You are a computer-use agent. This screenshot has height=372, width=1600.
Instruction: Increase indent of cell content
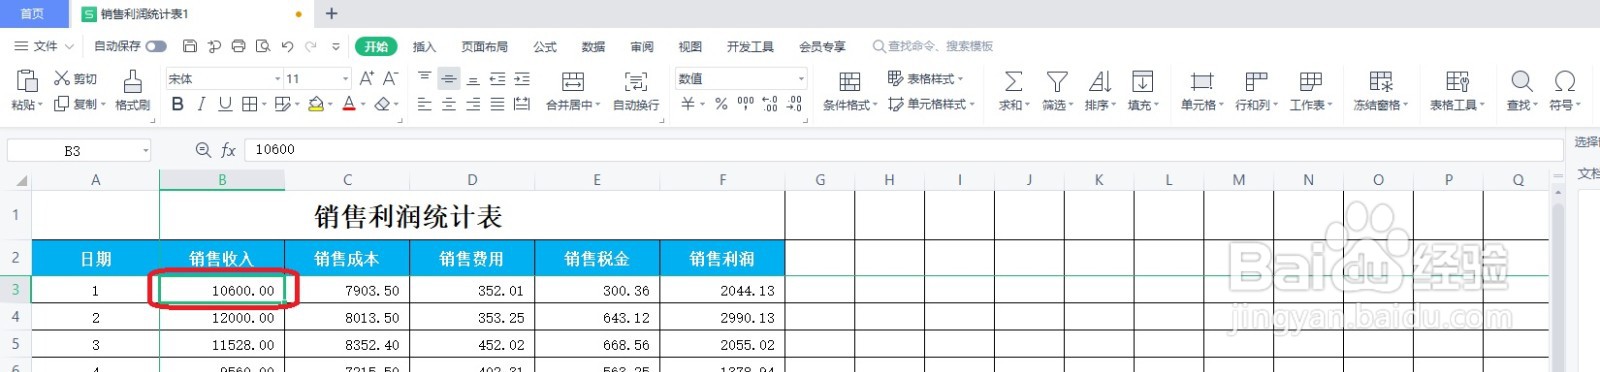(521, 78)
